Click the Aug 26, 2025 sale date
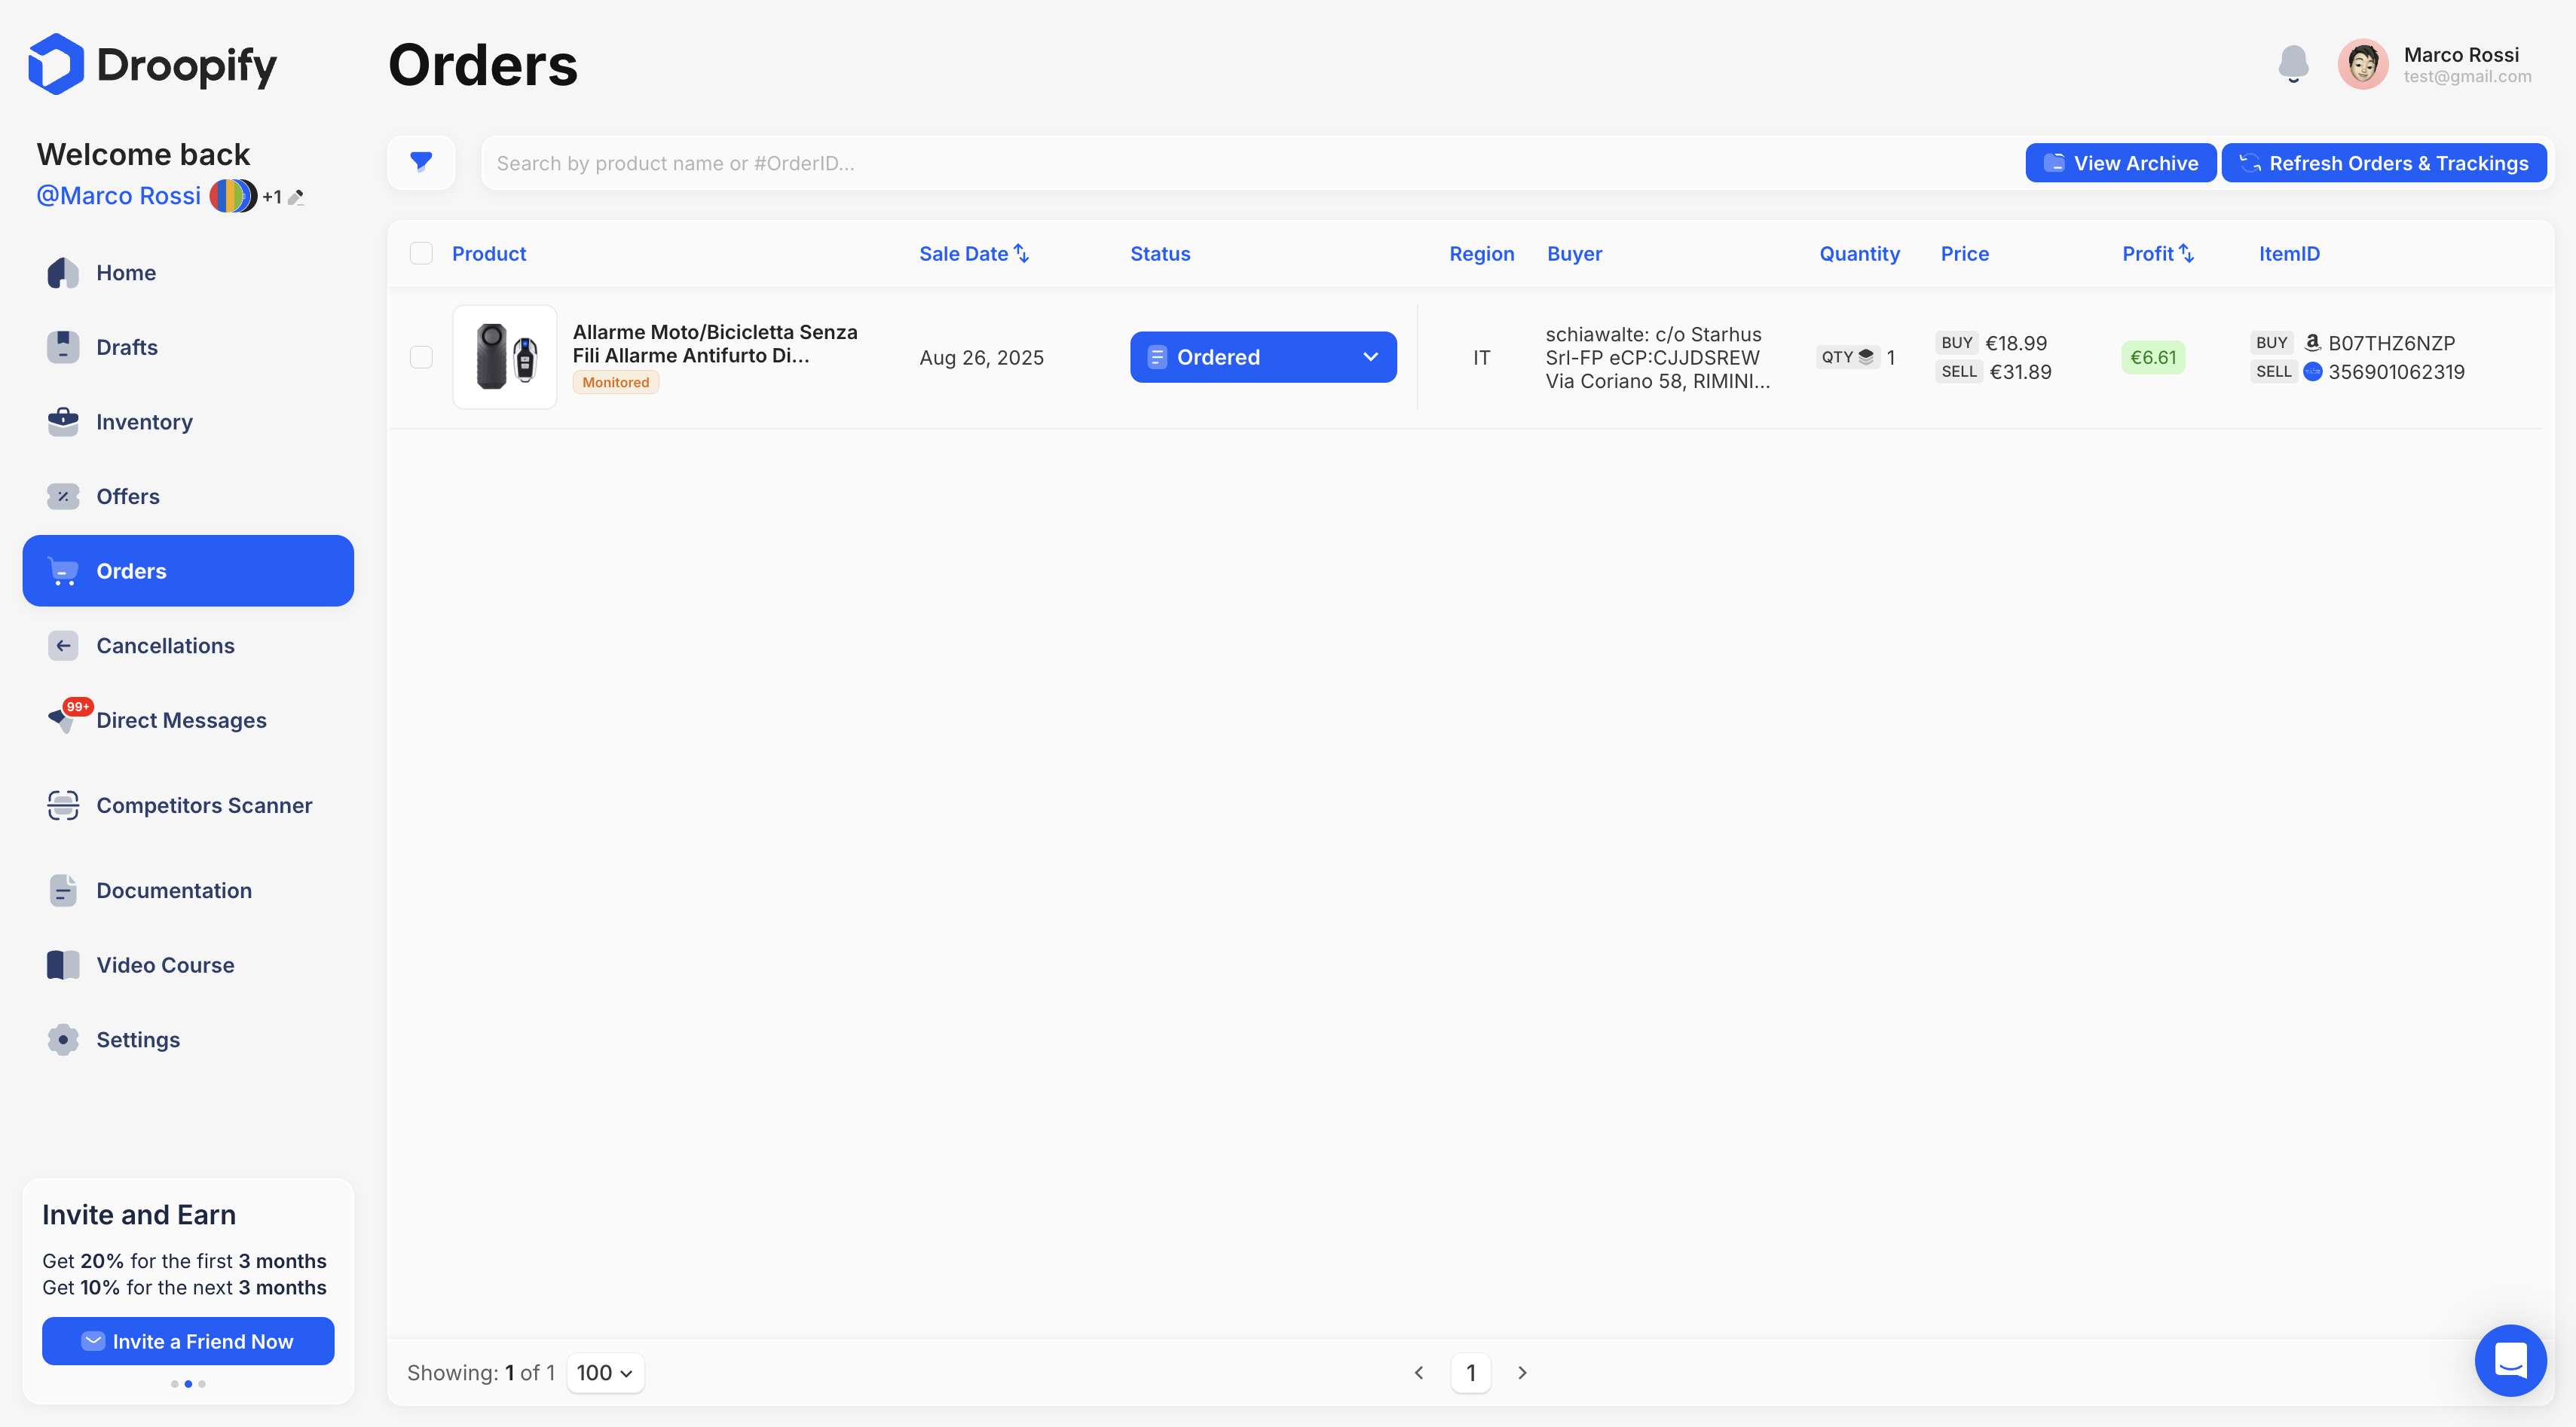This screenshot has height=1427, width=2576. click(981, 357)
